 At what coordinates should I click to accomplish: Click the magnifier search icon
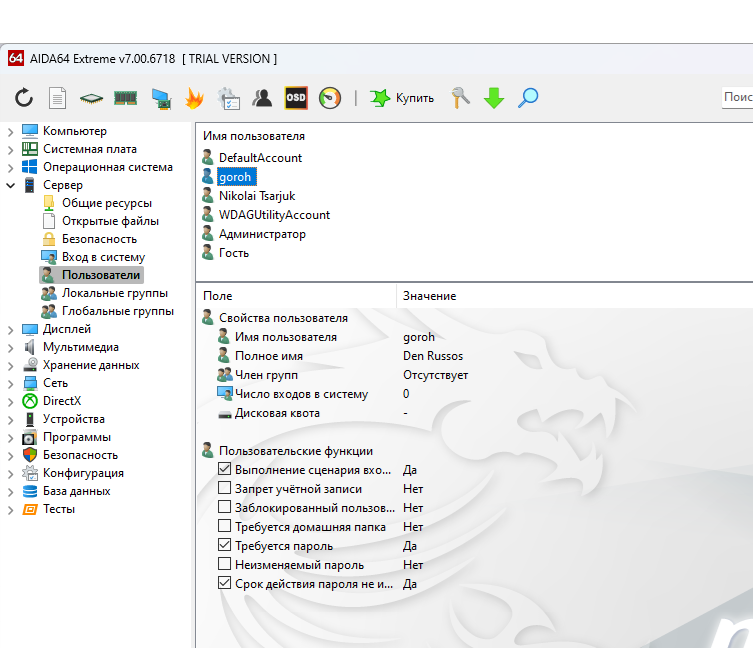[x=528, y=98]
